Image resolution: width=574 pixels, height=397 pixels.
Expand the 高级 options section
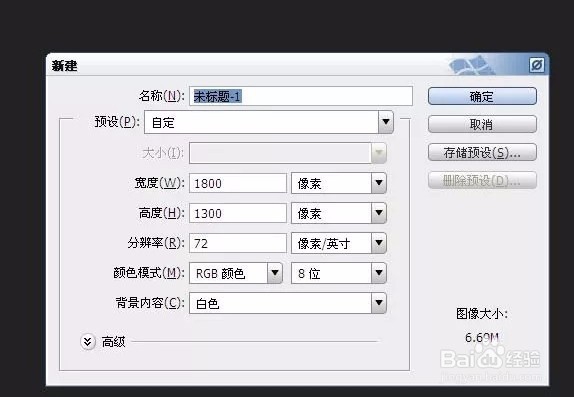pos(88,342)
